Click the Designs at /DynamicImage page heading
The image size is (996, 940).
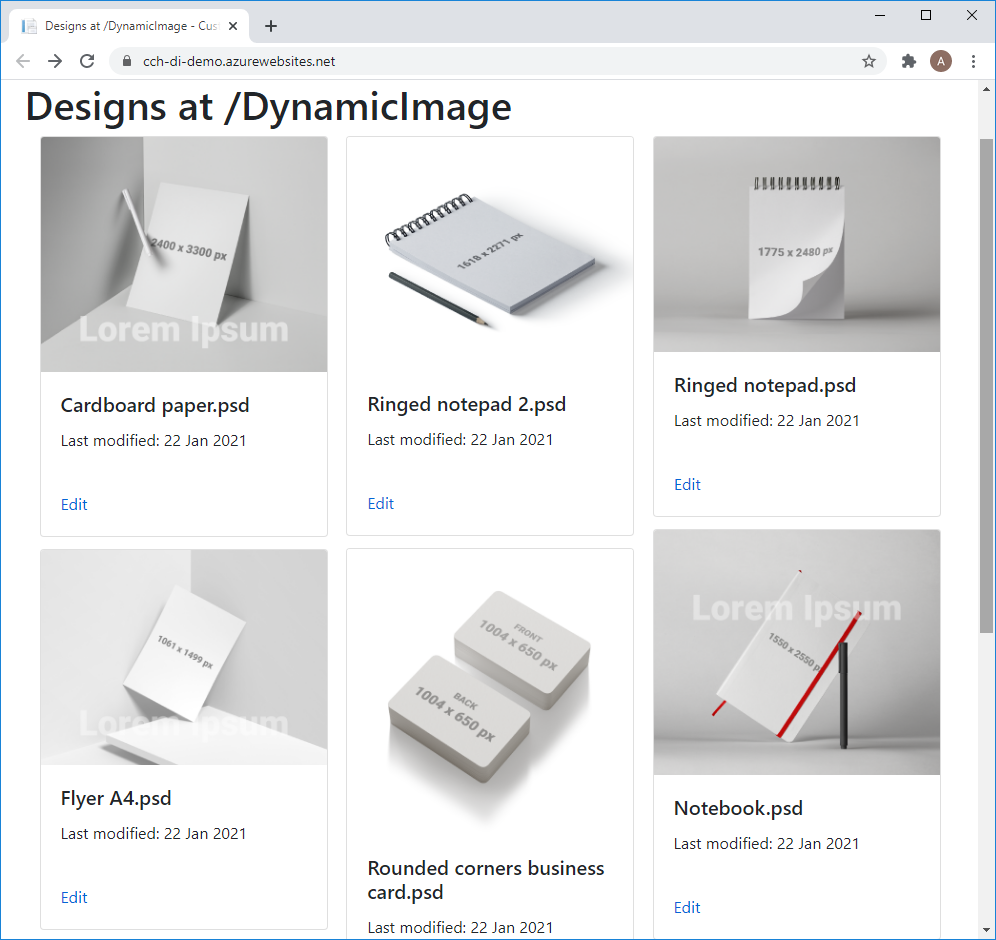pos(268,107)
